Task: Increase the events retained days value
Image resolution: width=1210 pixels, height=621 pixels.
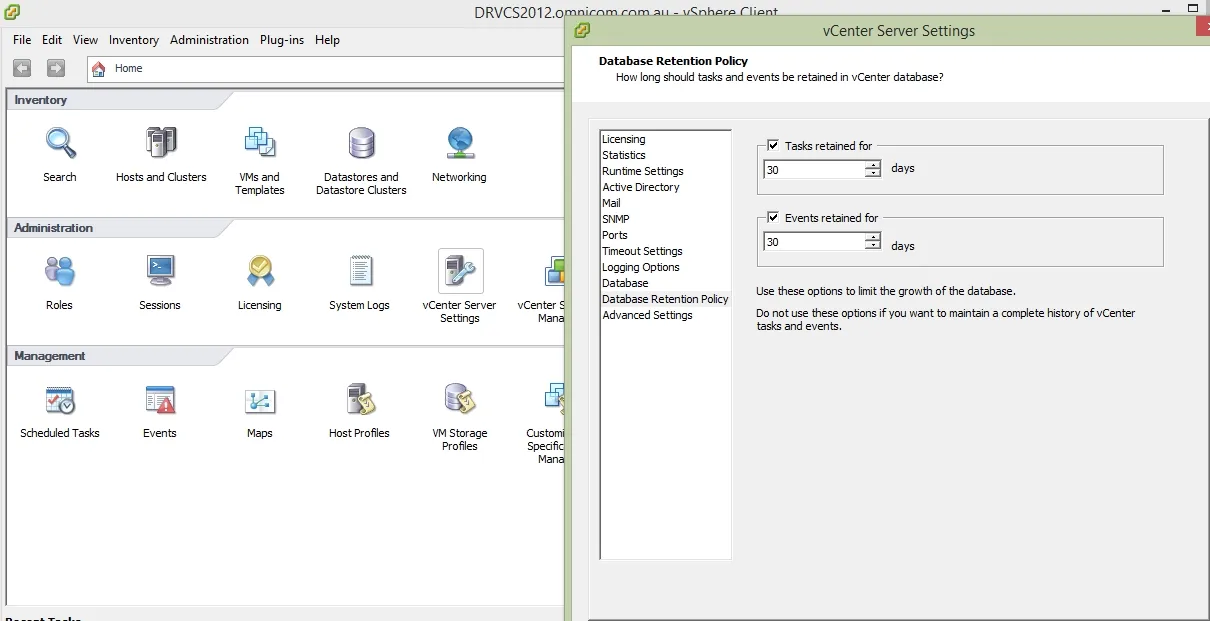Action: coord(873,237)
